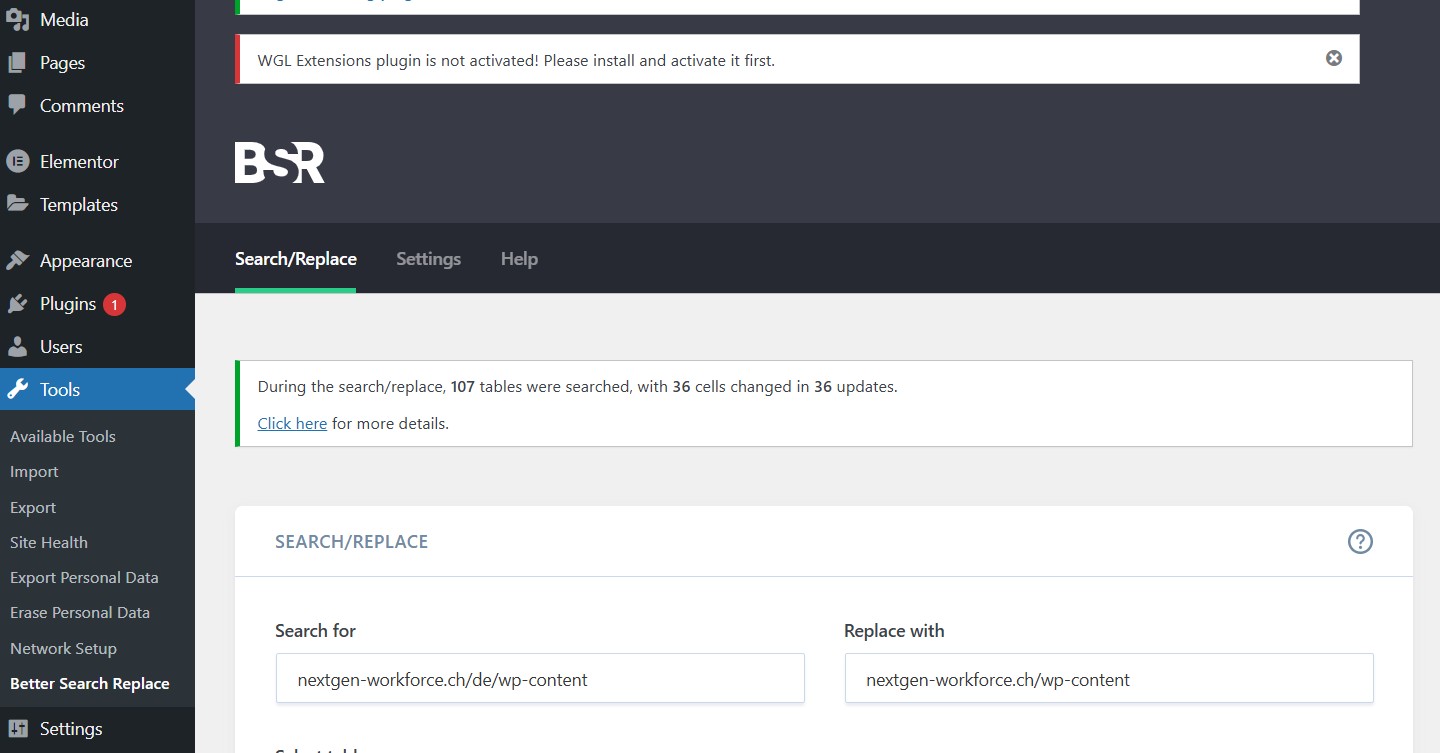Click the Media icon in sidebar
Viewport: 1440px width, 753px height.
(x=17, y=20)
